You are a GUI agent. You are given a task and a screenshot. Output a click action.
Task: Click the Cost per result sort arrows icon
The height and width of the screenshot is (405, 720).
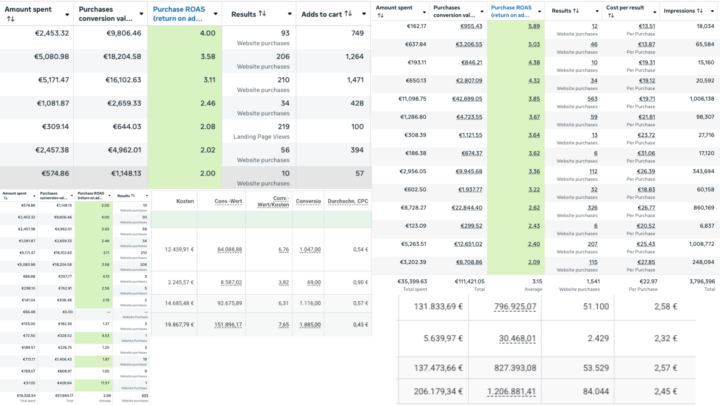(x=611, y=15)
